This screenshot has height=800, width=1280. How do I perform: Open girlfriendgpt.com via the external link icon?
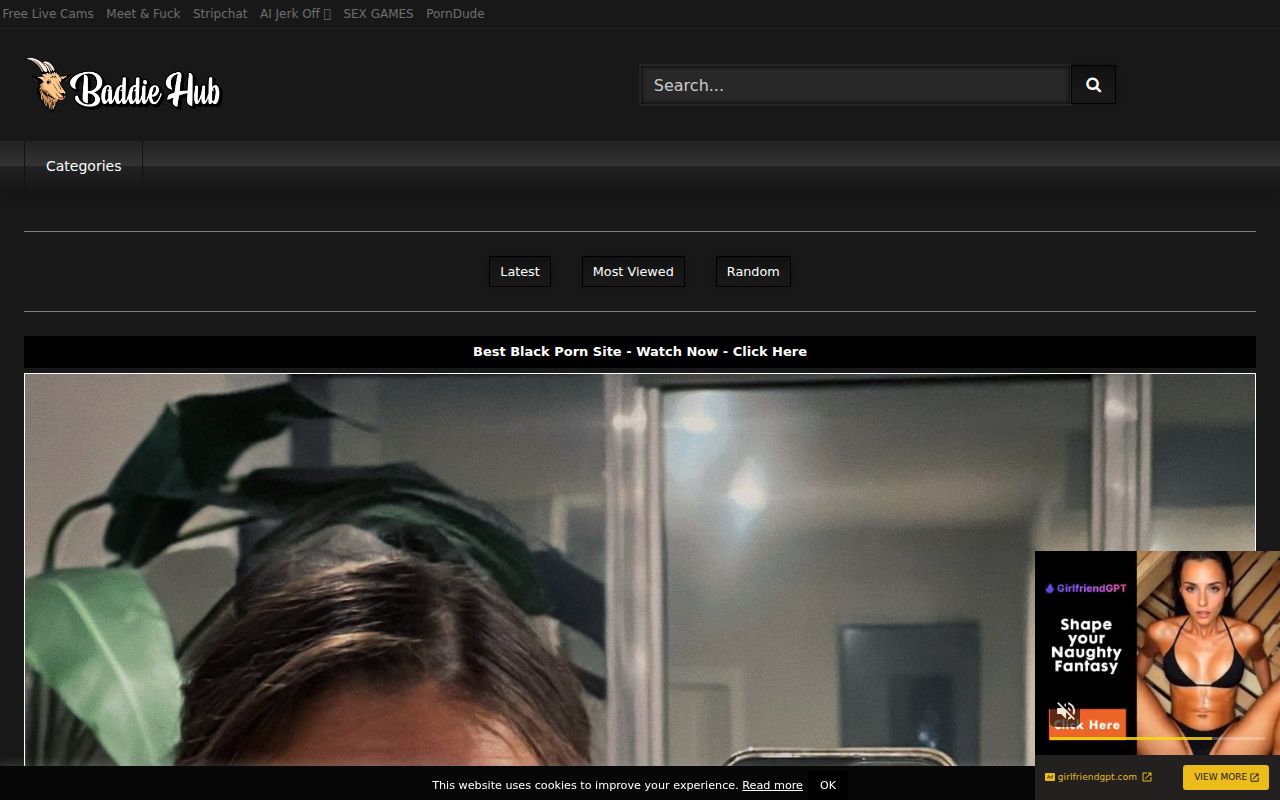coord(1146,777)
